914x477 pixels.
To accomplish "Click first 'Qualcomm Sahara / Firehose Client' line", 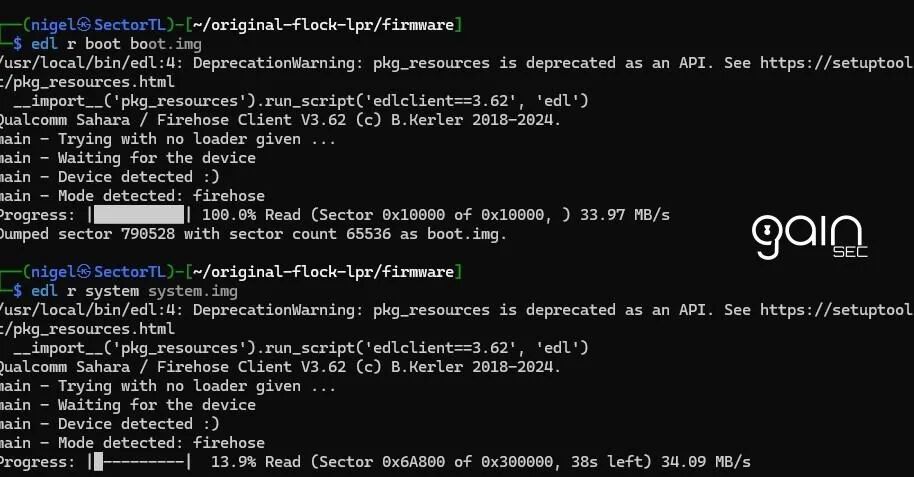I will coord(280,120).
